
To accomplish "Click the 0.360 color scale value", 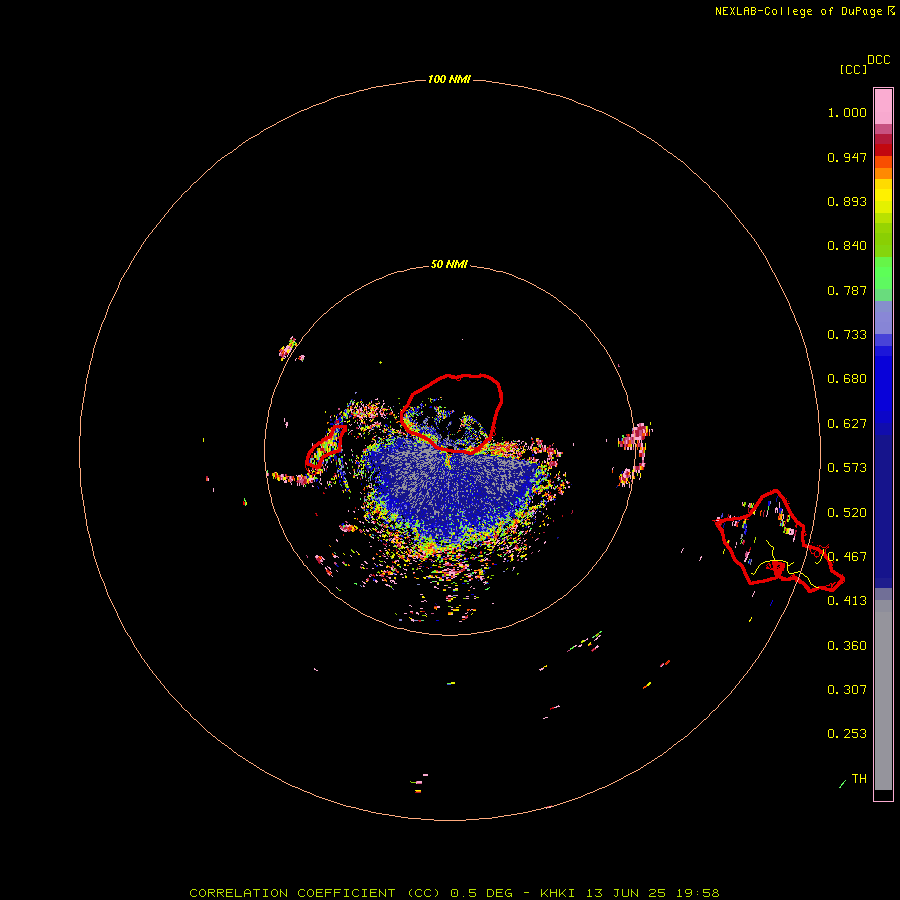I will pyautogui.click(x=847, y=646).
